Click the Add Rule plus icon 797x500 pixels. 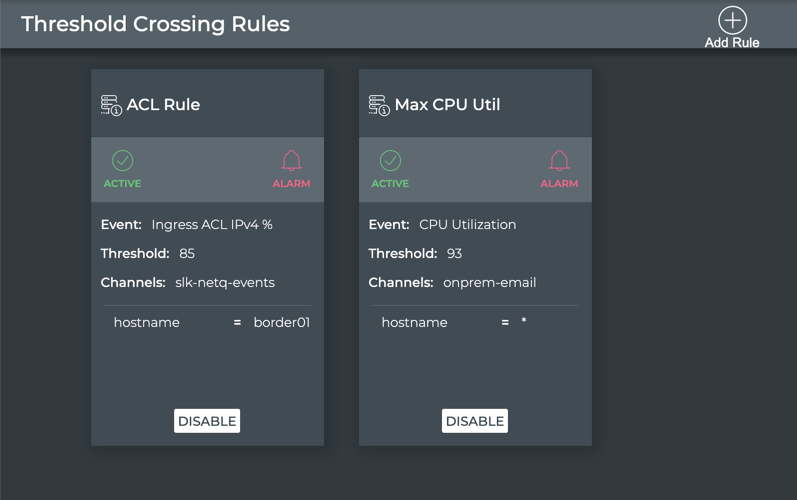coord(732,20)
